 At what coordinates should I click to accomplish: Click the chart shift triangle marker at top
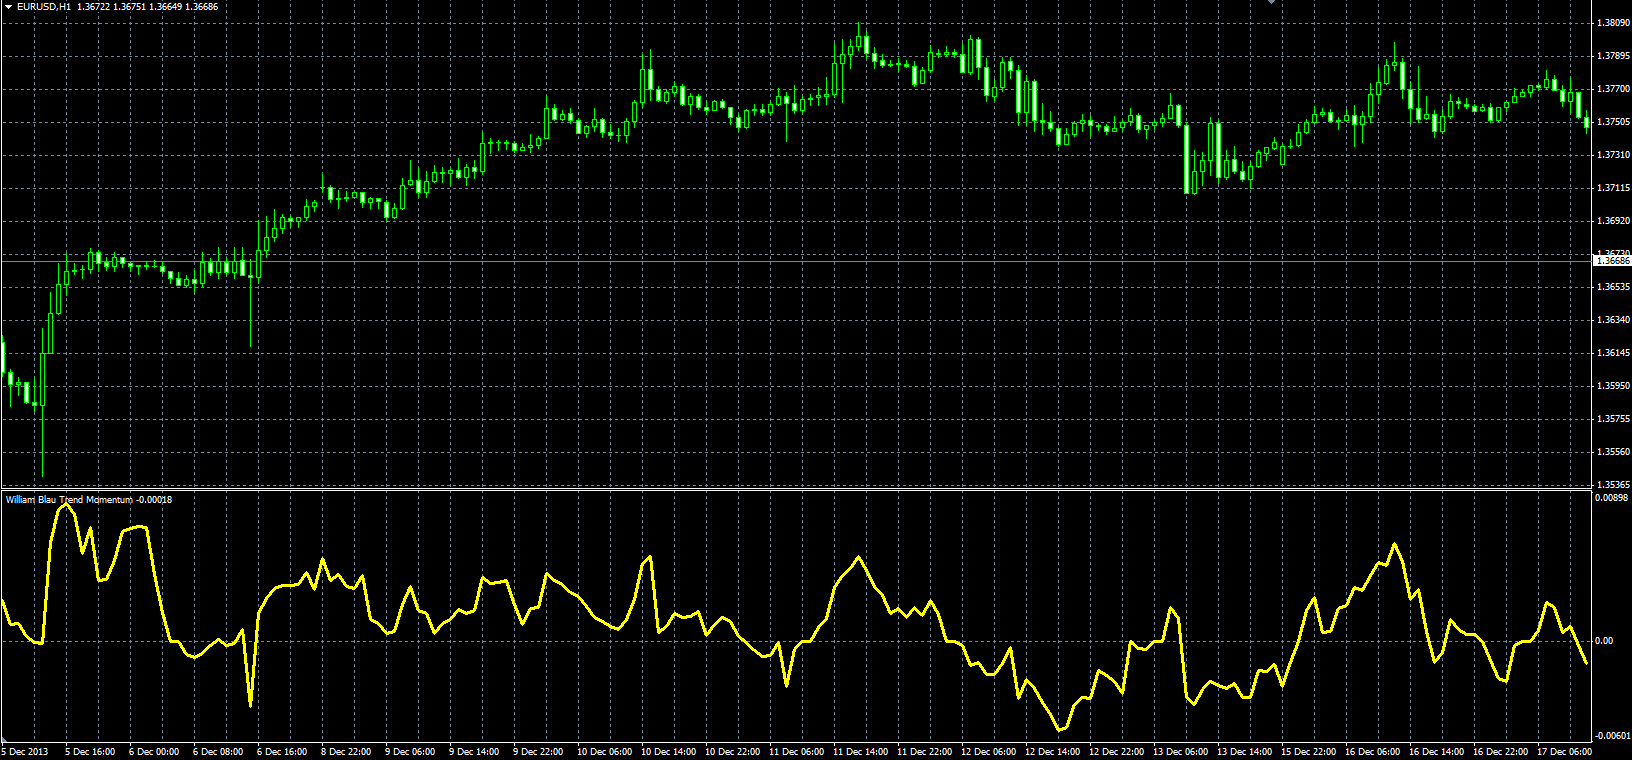click(1271, 2)
